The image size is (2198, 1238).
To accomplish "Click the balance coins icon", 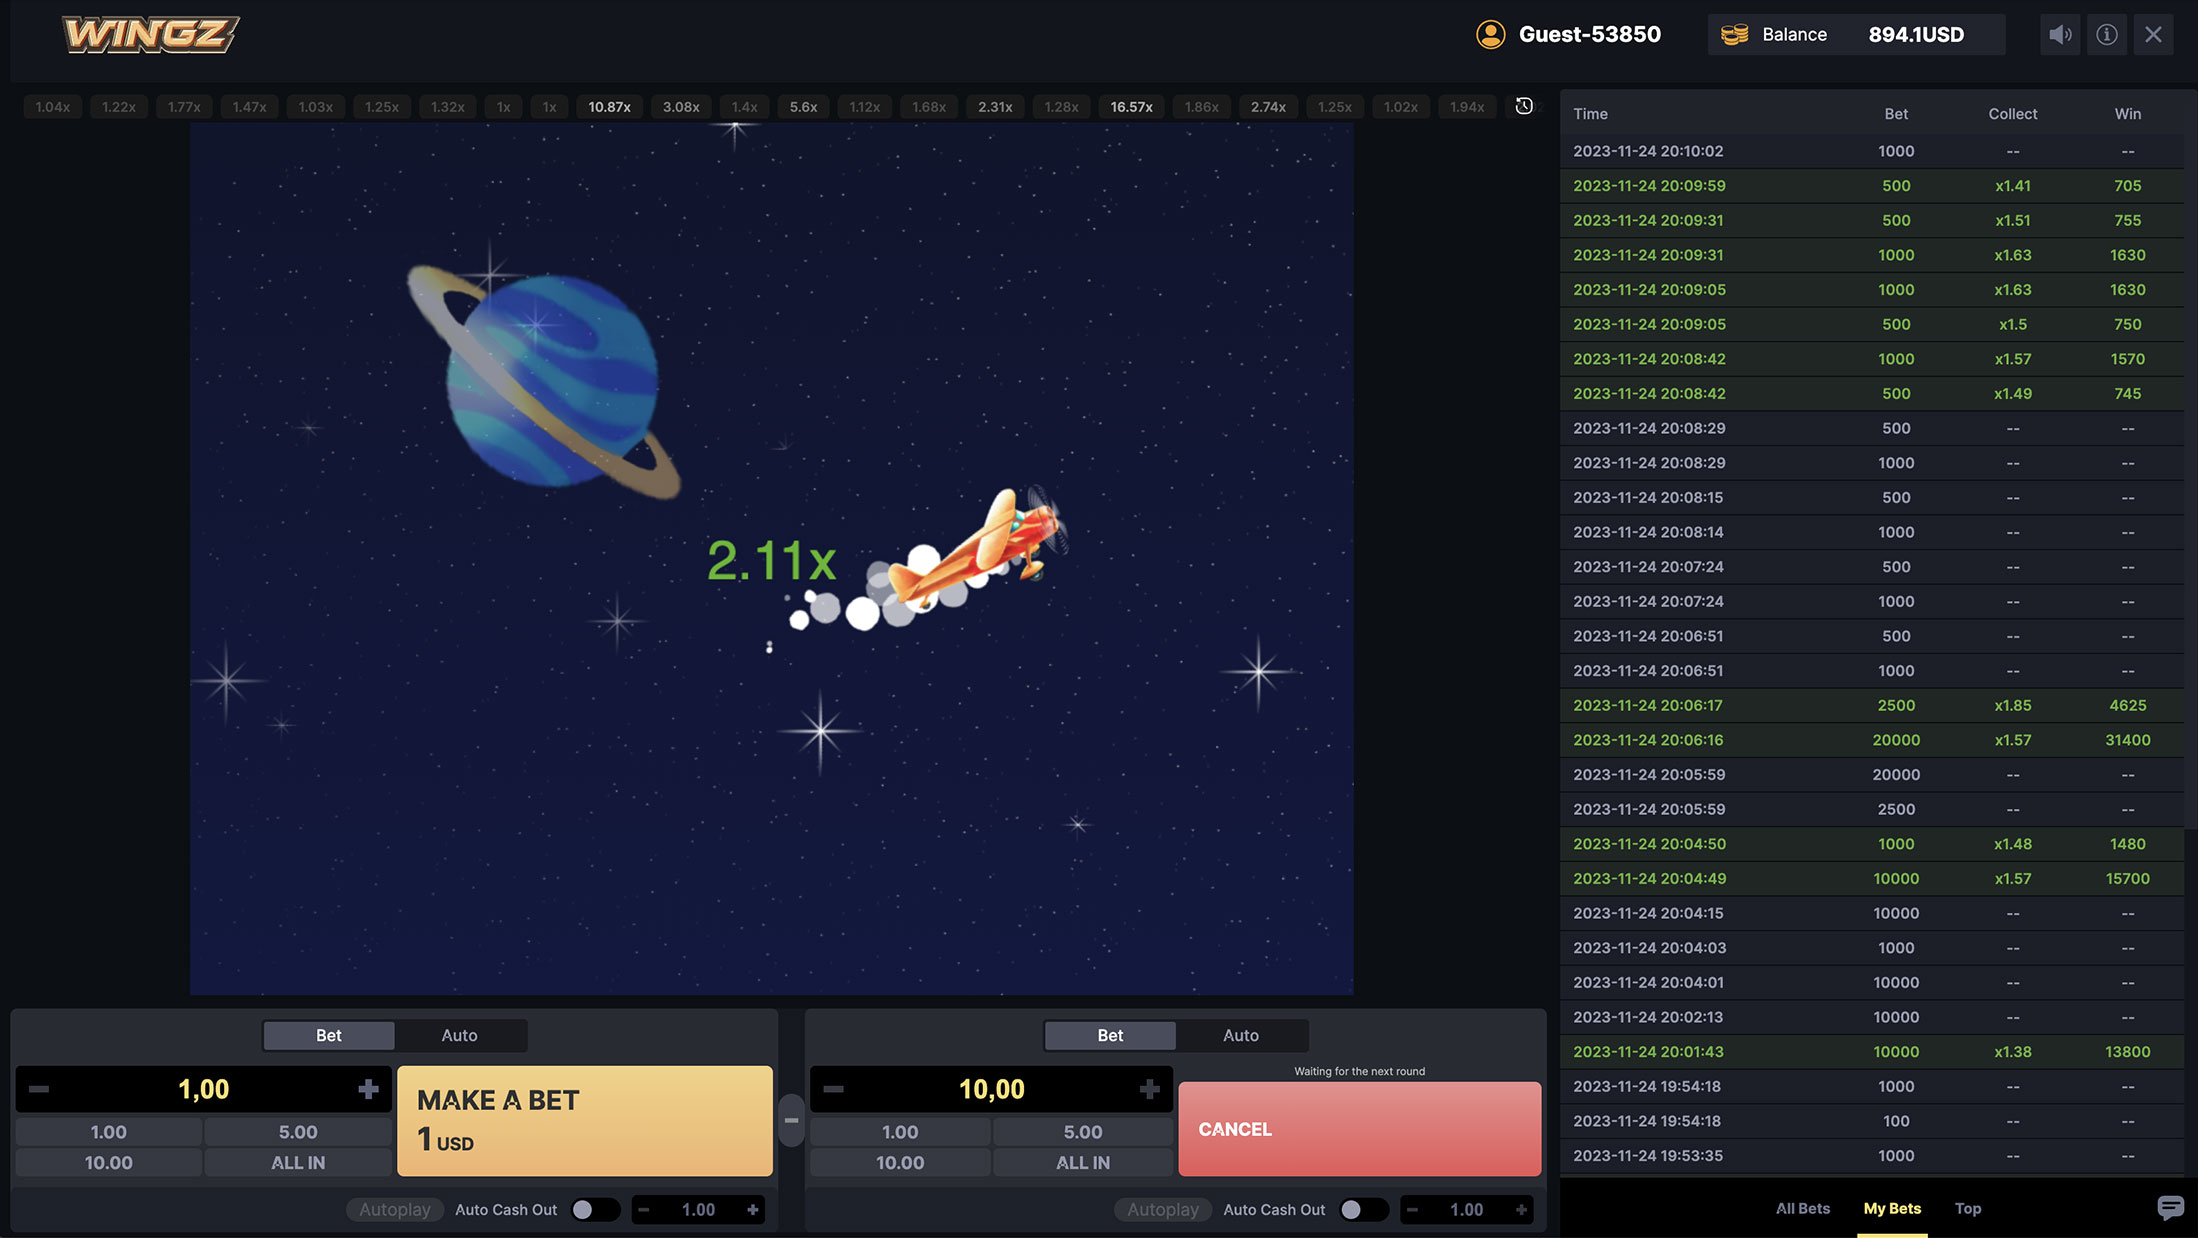I will 1735,35.
